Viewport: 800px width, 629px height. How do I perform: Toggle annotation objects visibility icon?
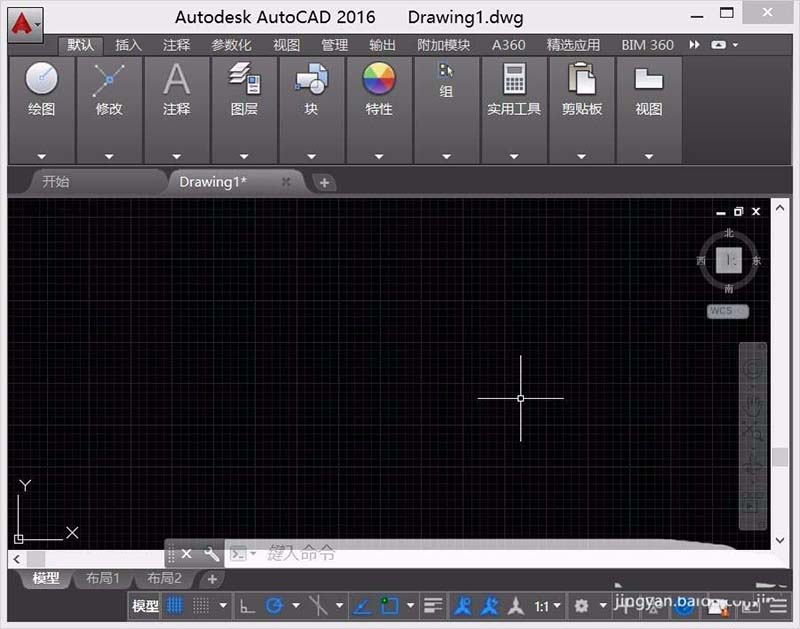[463, 606]
